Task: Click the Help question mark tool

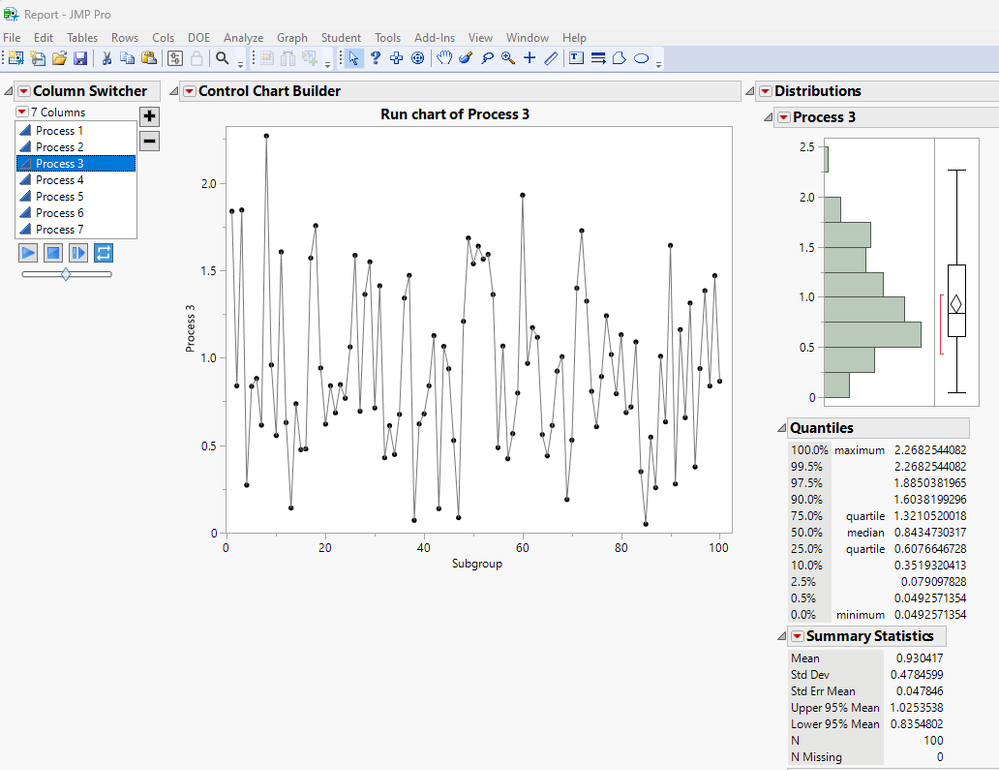Action: tap(375, 58)
